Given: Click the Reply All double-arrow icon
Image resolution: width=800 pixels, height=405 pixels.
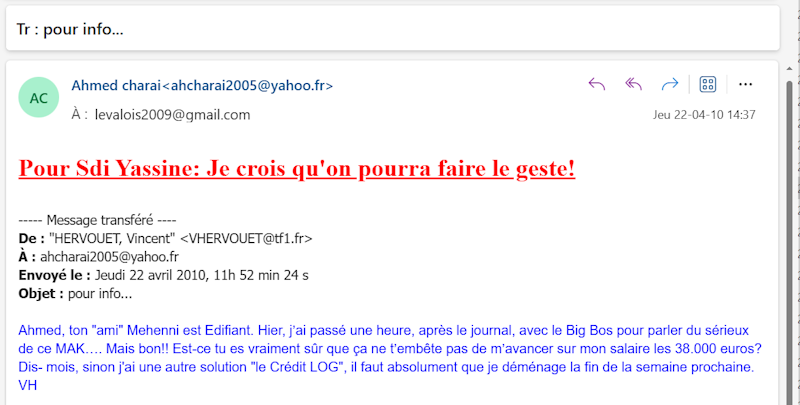Looking at the screenshot, I should pos(633,84).
